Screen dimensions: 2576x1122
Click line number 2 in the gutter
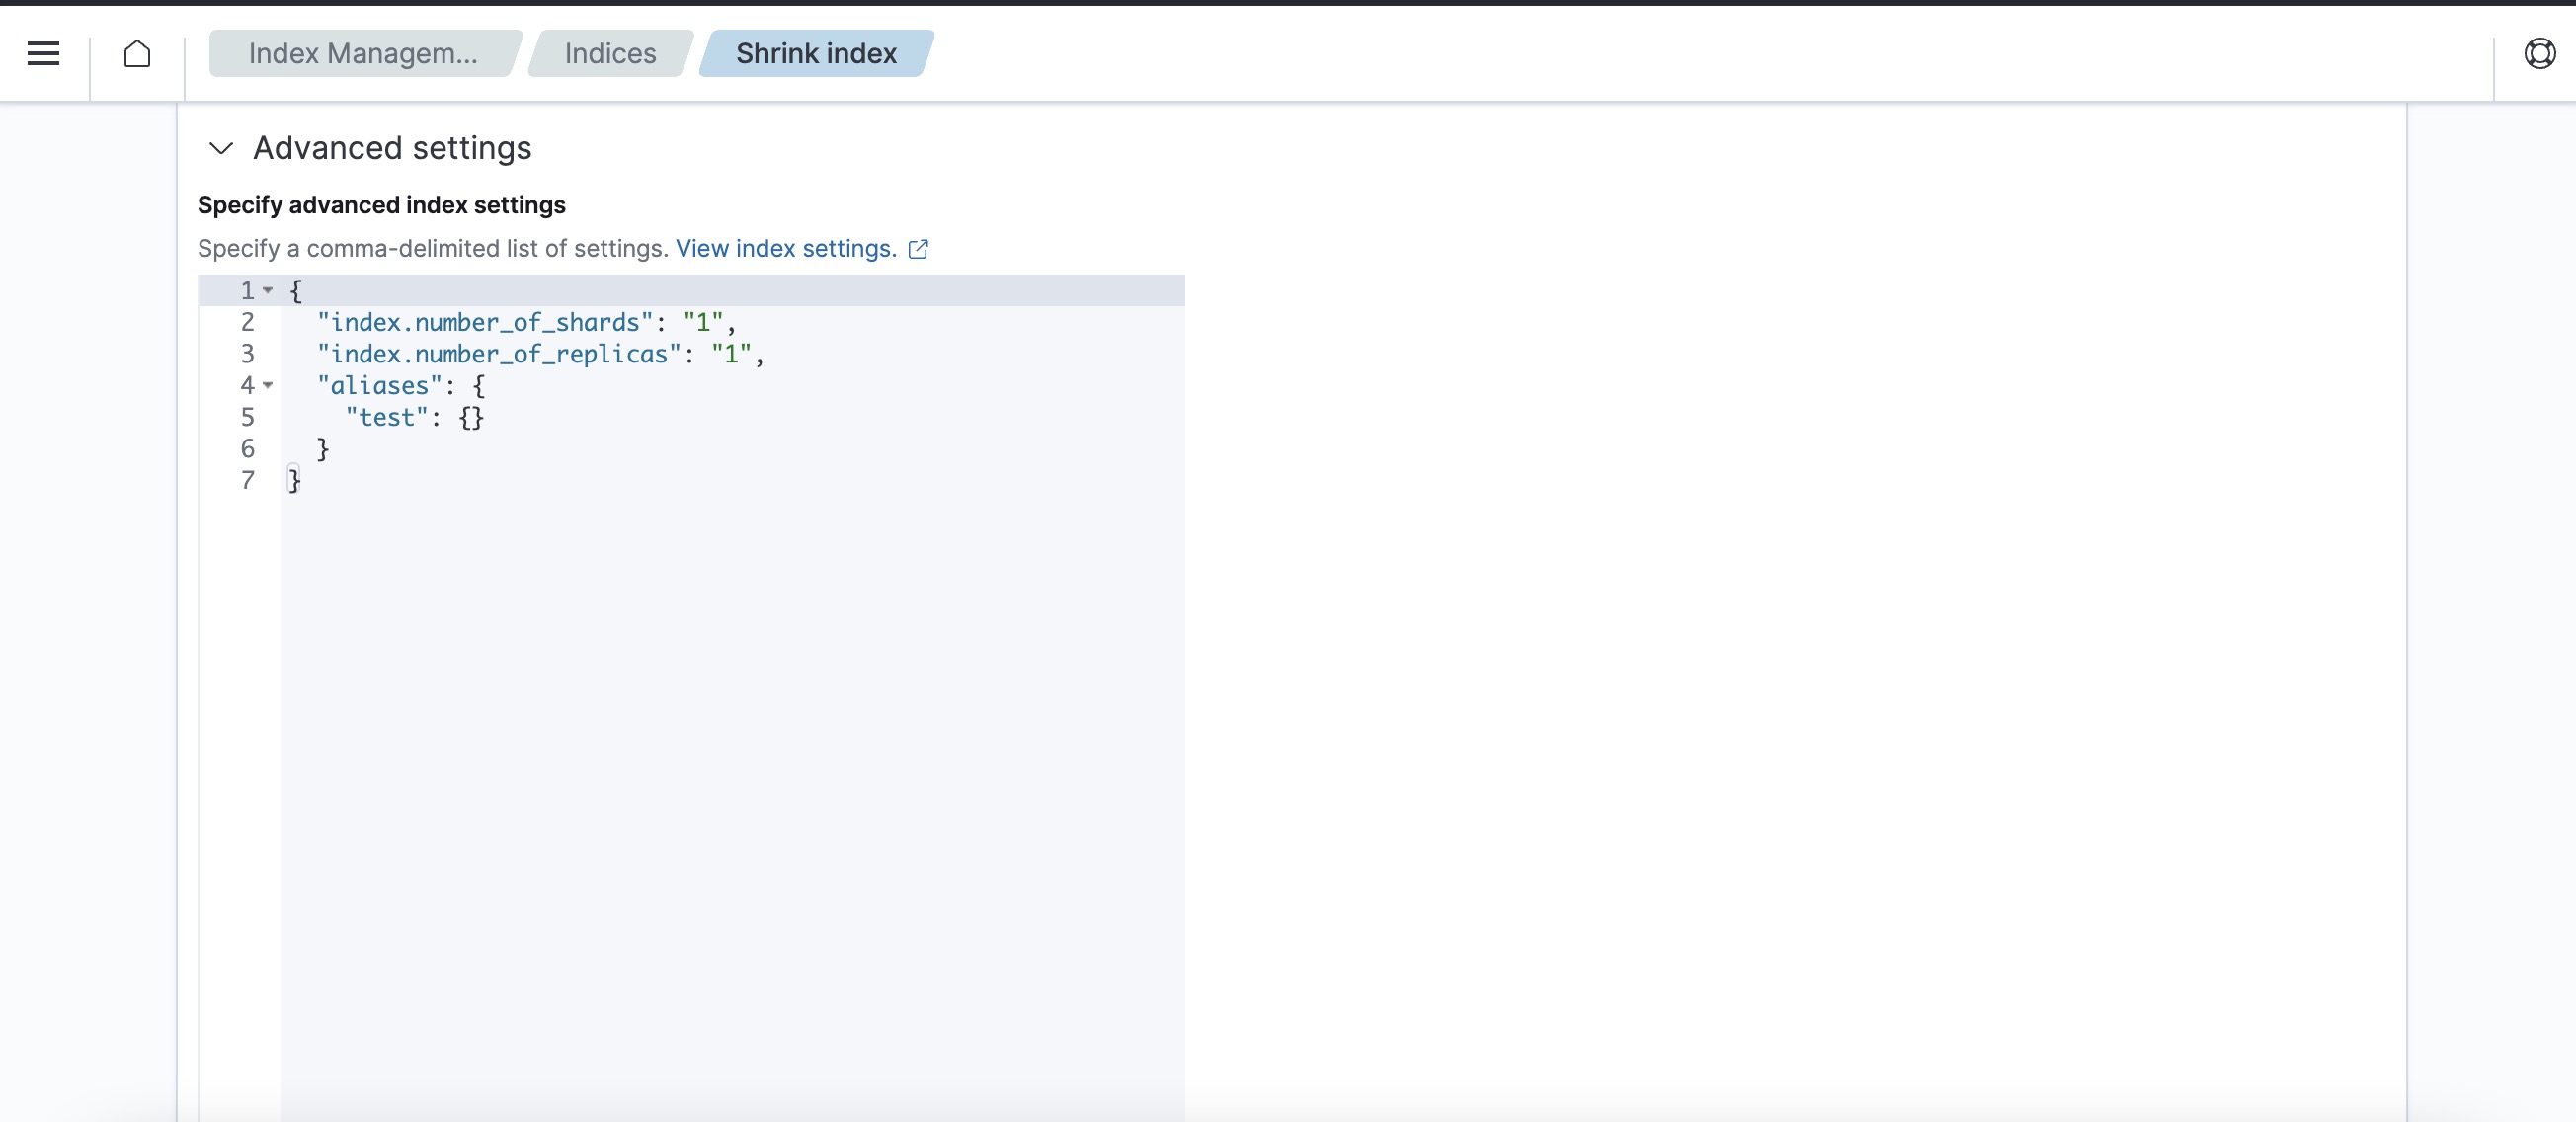pos(247,322)
